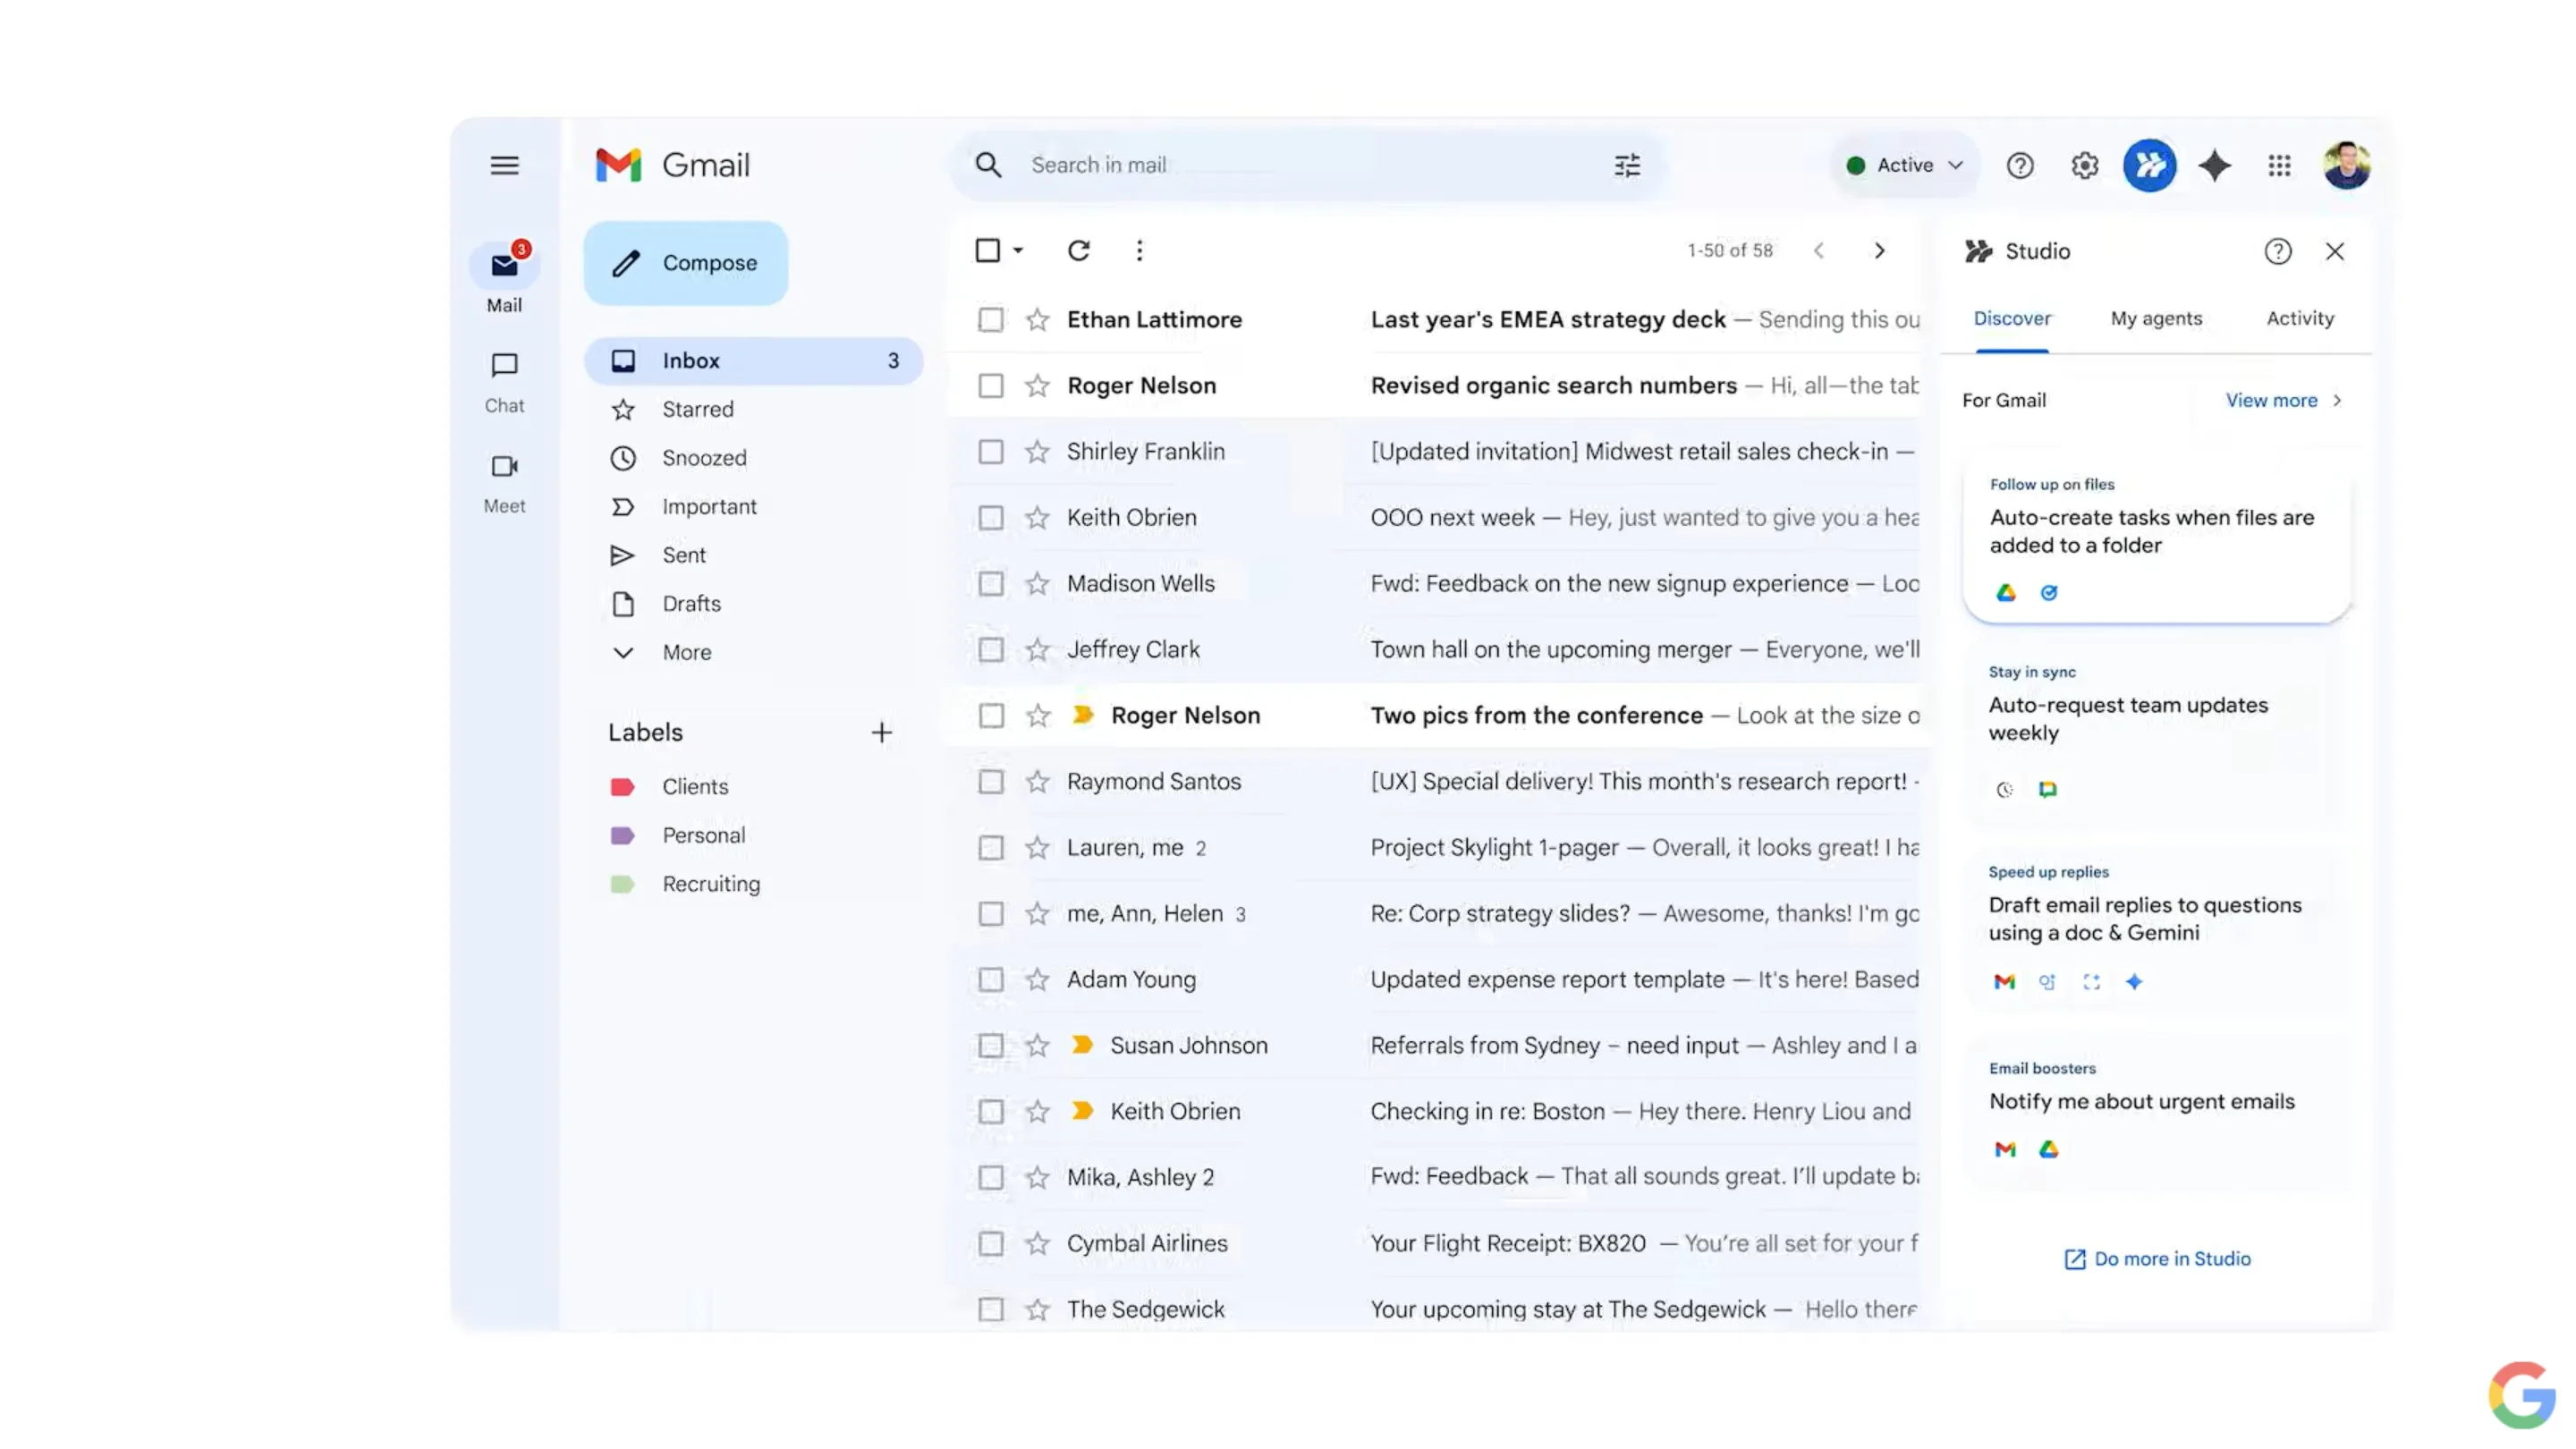2576x1449 pixels.
Task: Open the Gemini sparkle icon
Action: click(2214, 165)
